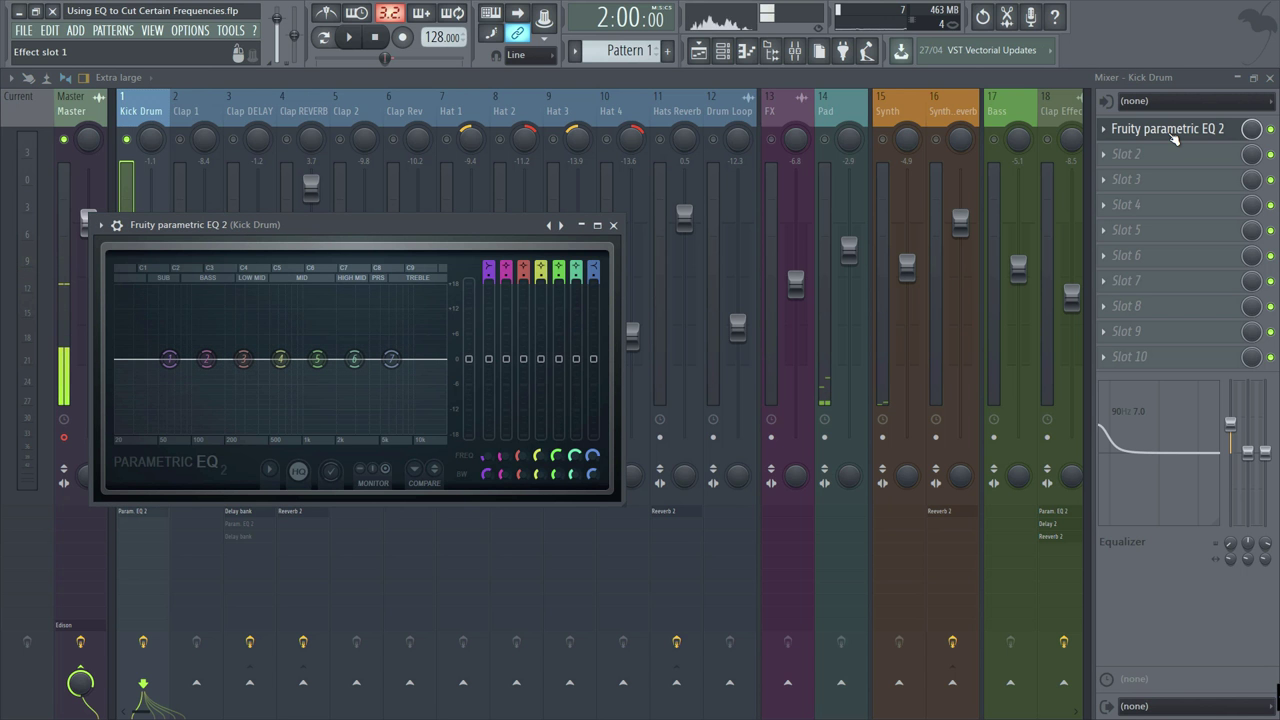The image size is (1280, 720).
Task: Expand Fruity parametric EQ 2 slot menu arrow
Action: tap(1103, 129)
